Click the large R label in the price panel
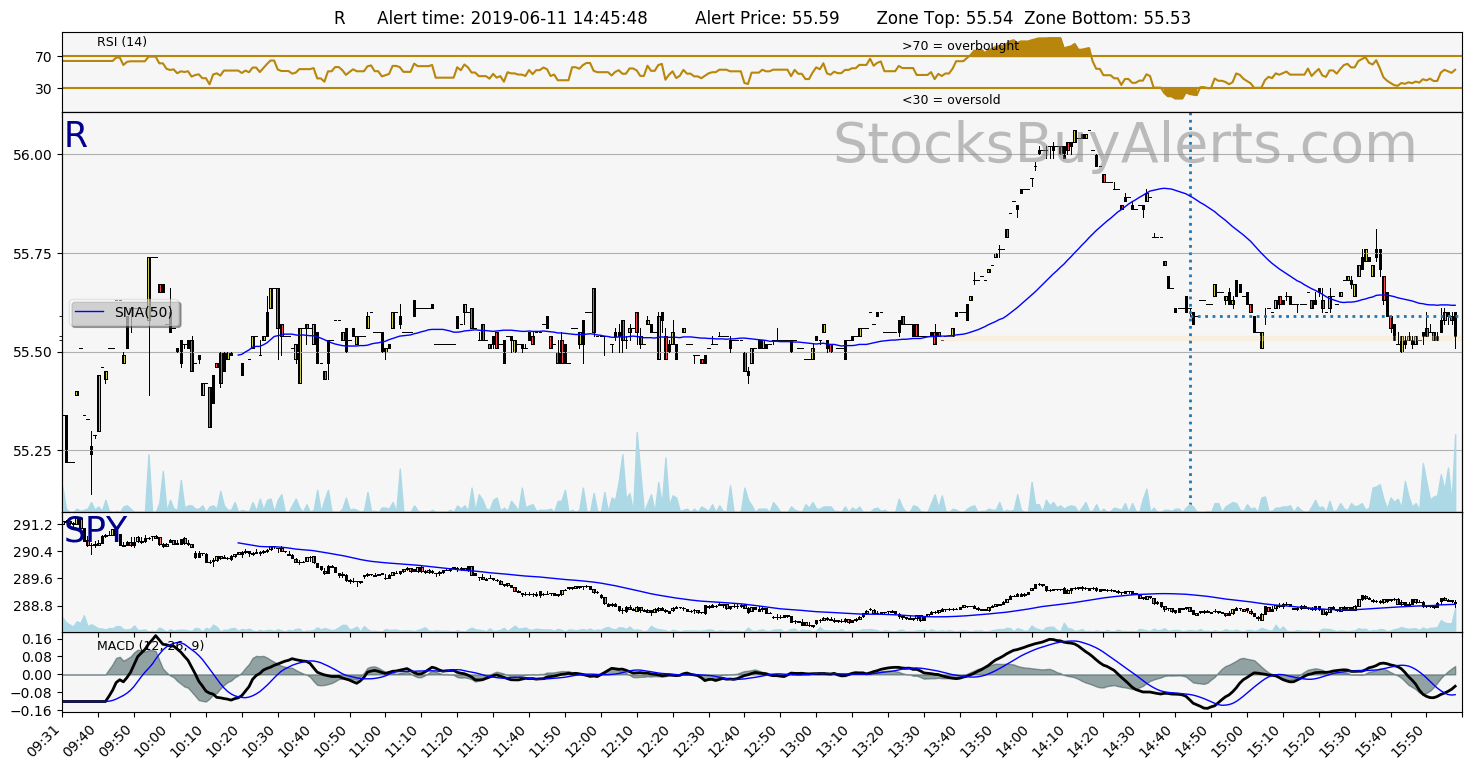Image resolution: width=1475 pixels, height=770 pixels. point(76,136)
